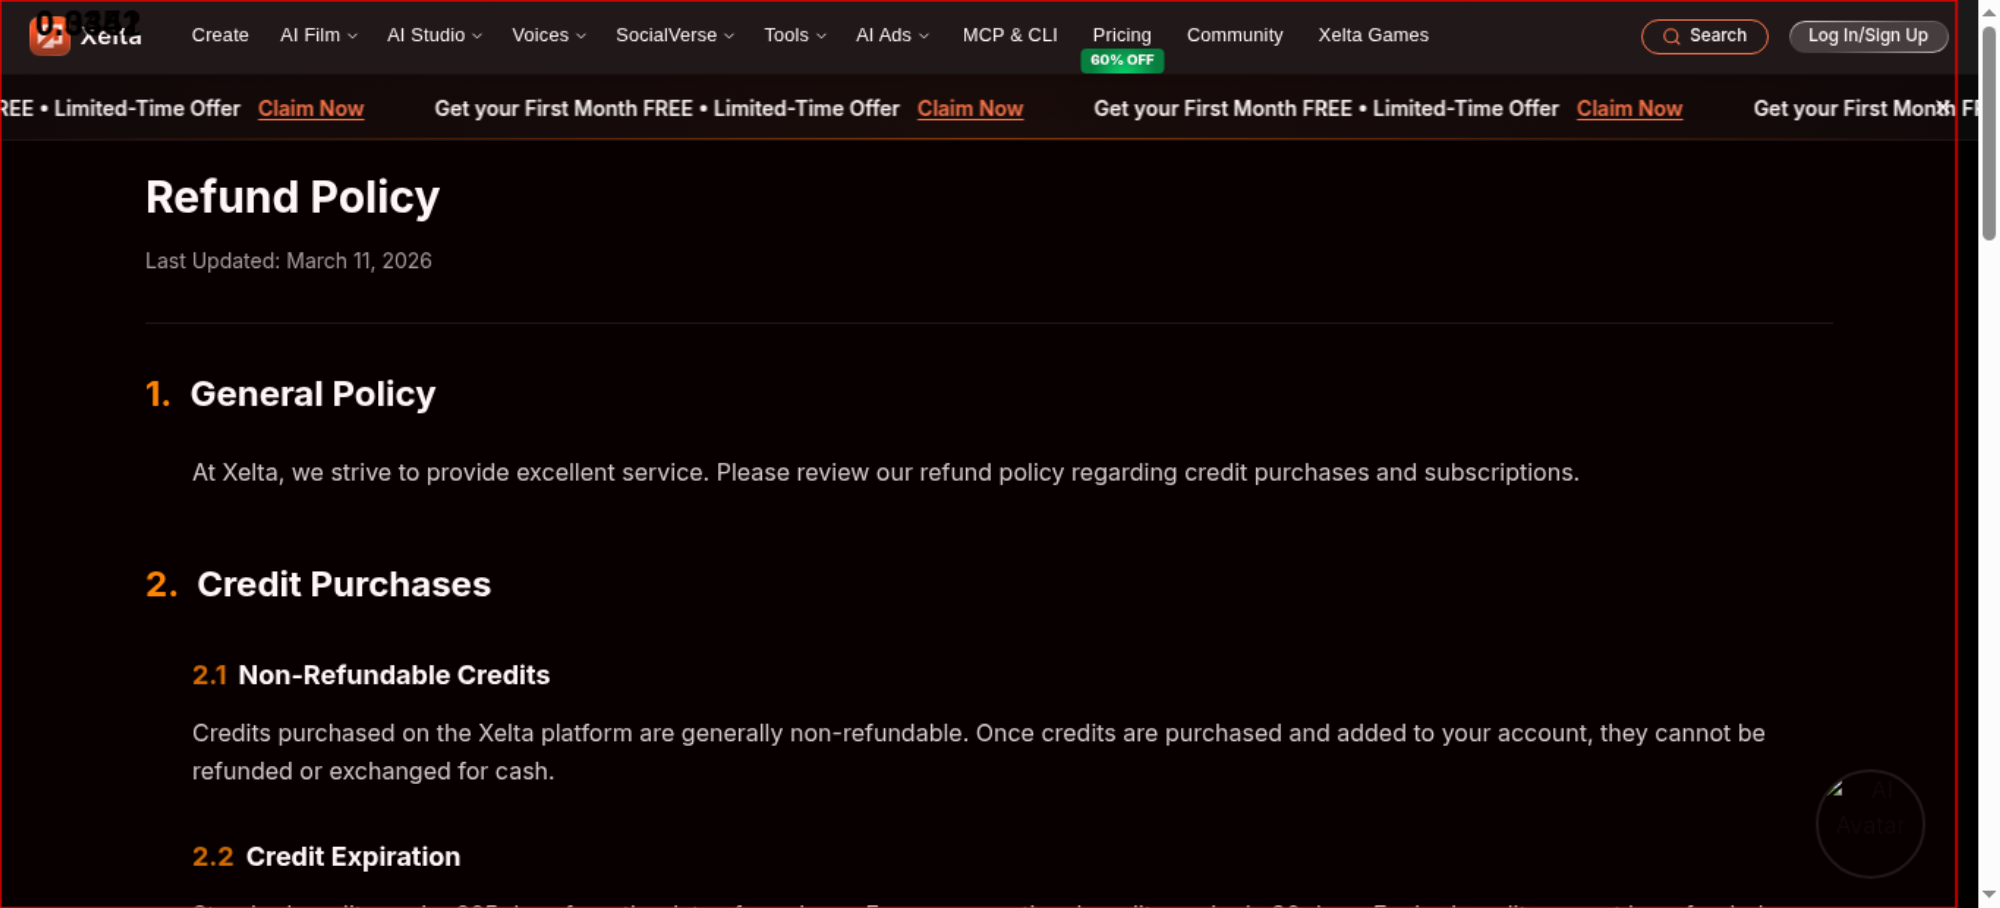Click the Log In/Sign Up button
Viewport: 2000px width, 908px height.
(1868, 36)
